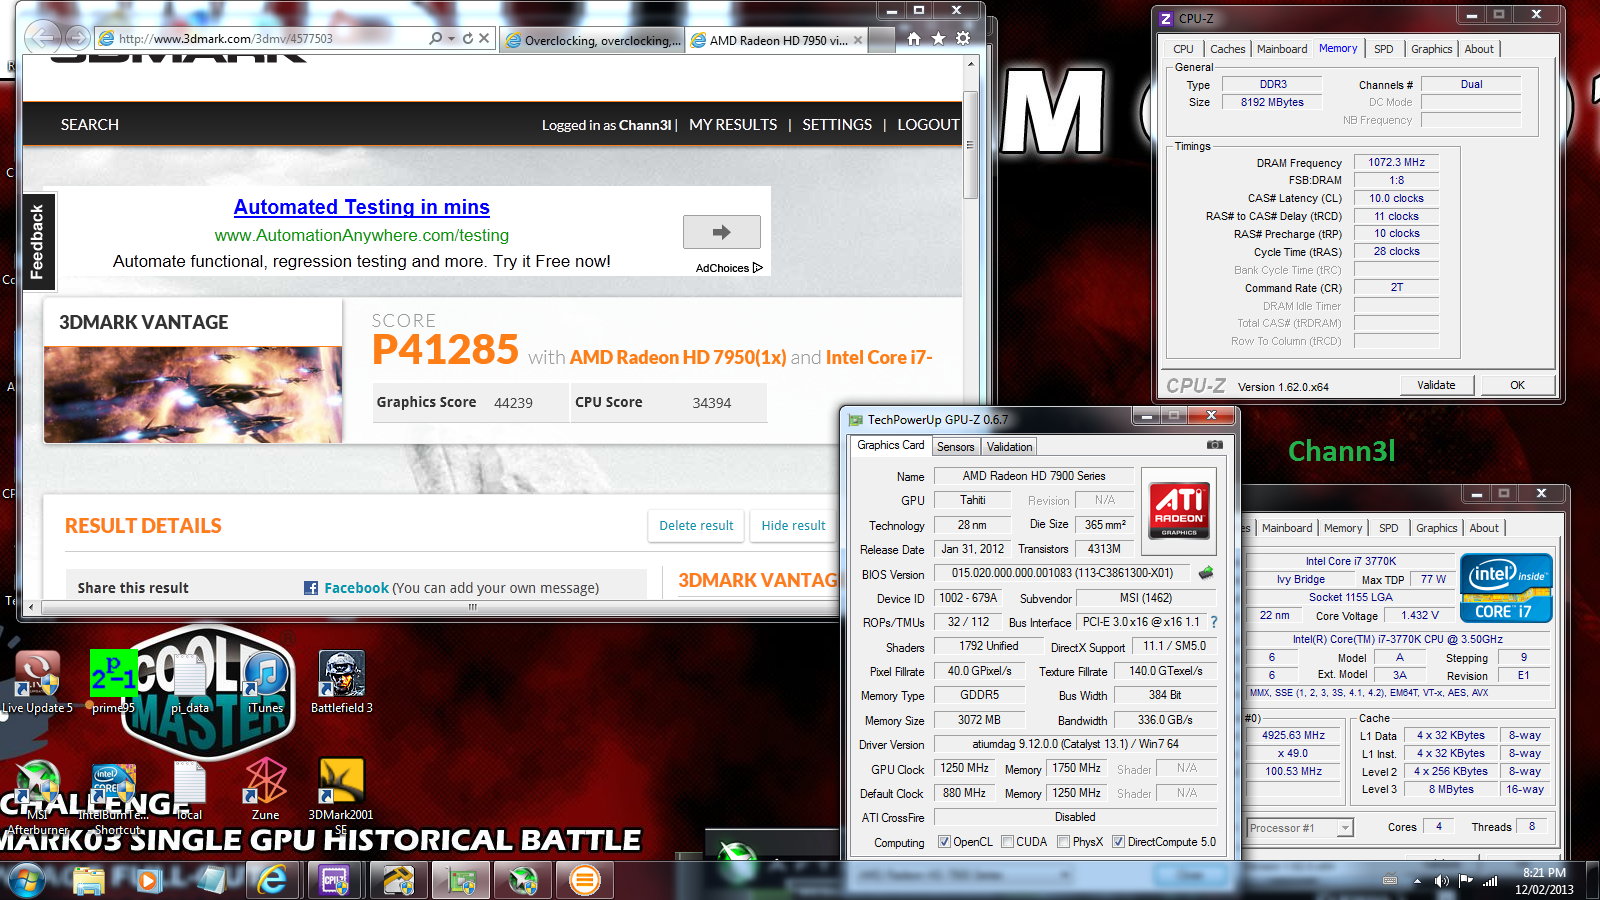Click the Bus Interface question mark in GPU-Z
The width and height of the screenshot is (1600, 900).
tap(1214, 622)
